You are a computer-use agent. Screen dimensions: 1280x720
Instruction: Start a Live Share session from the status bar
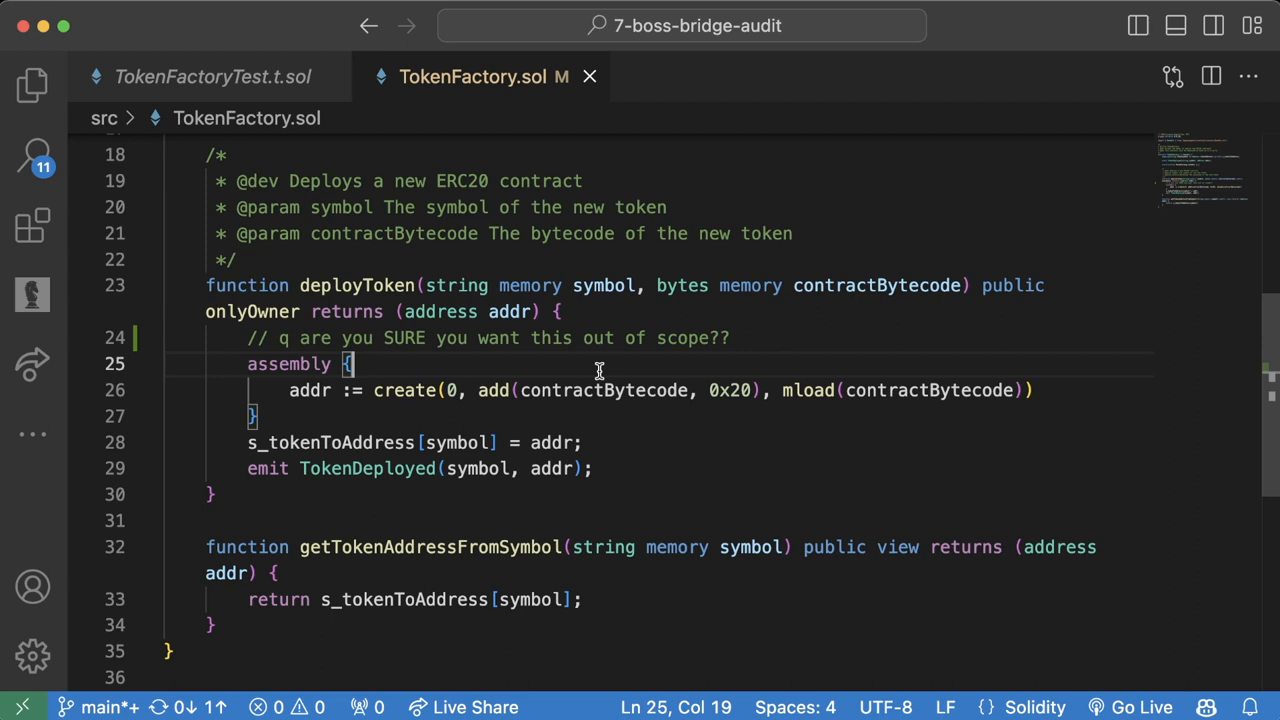[x=463, y=707]
